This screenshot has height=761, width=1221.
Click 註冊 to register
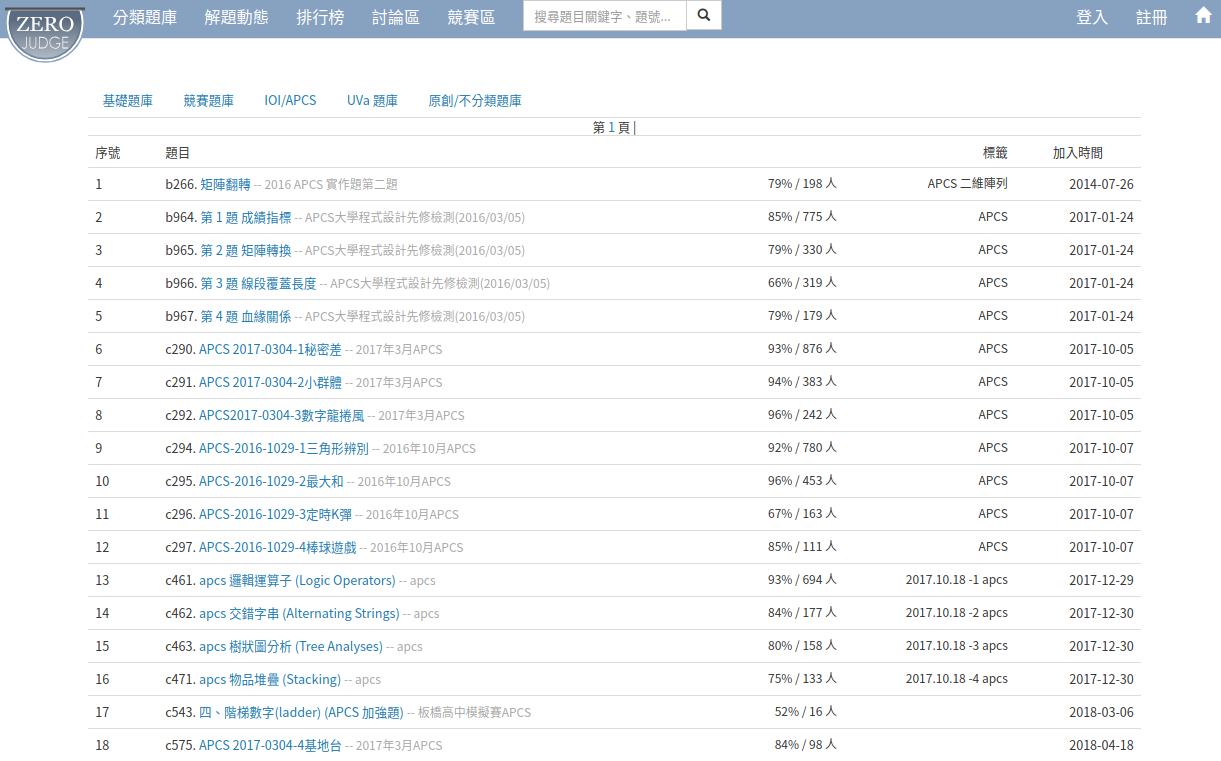pyautogui.click(x=1151, y=17)
